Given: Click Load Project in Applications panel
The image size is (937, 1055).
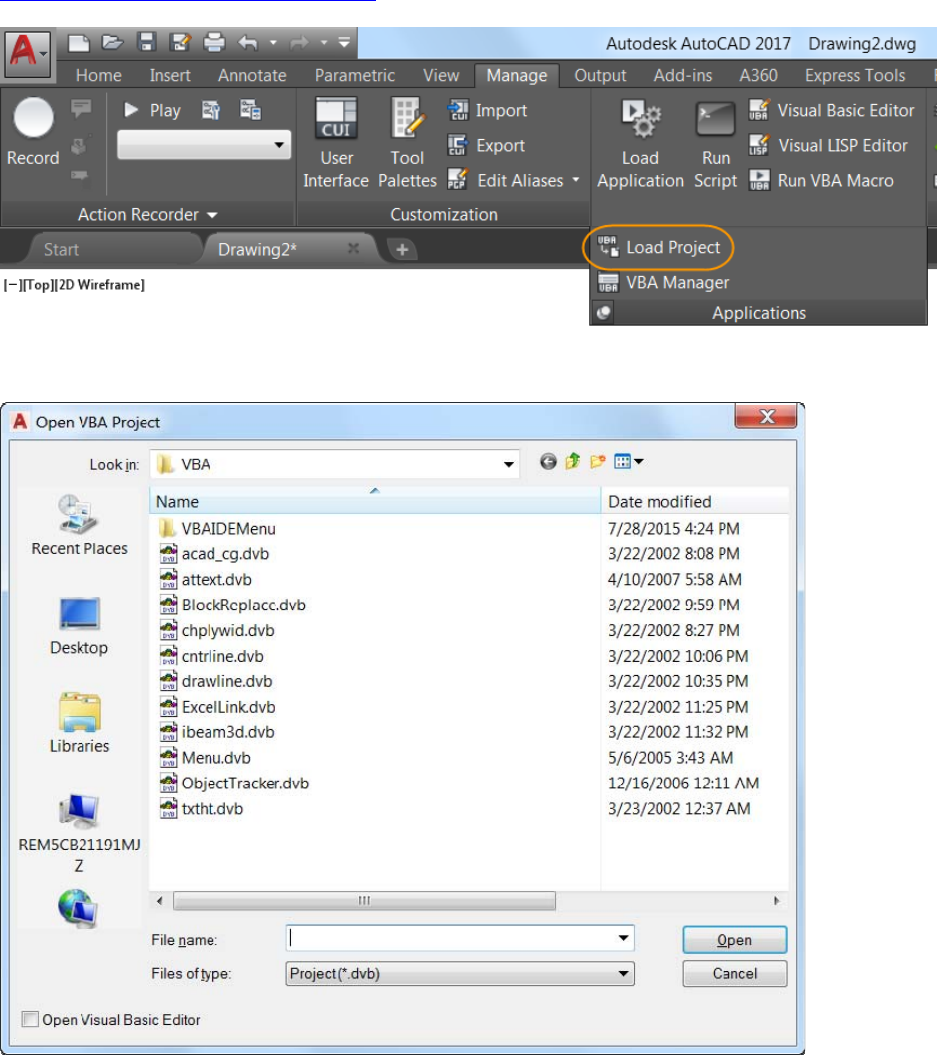Looking at the screenshot, I should pos(659,248).
